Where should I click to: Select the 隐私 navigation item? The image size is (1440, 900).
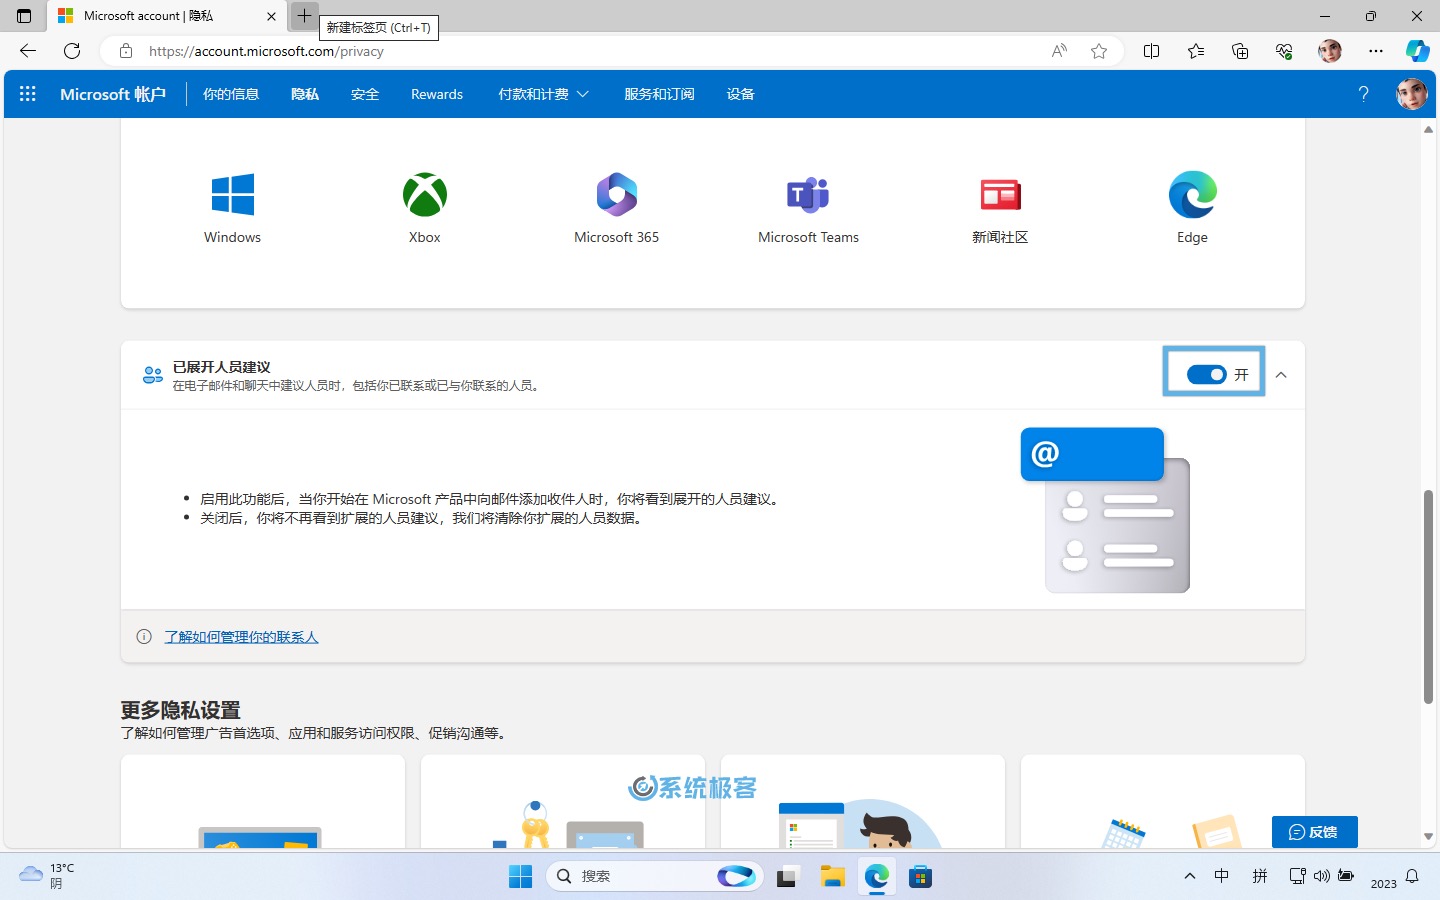[x=305, y=94]
